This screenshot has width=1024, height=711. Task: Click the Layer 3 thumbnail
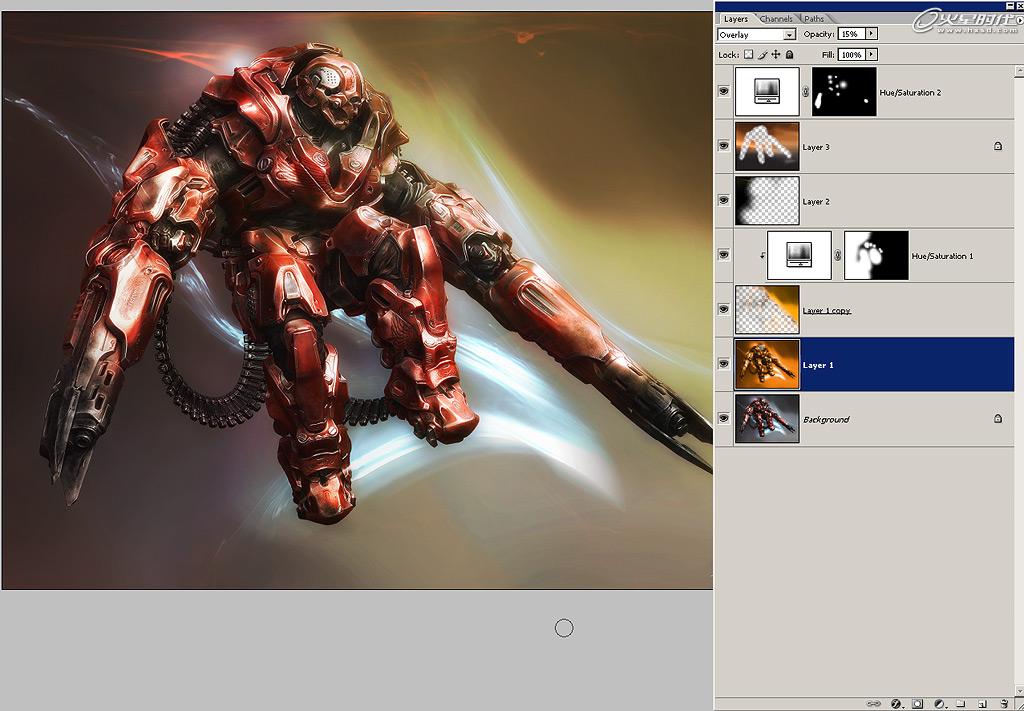coord(767,146)
